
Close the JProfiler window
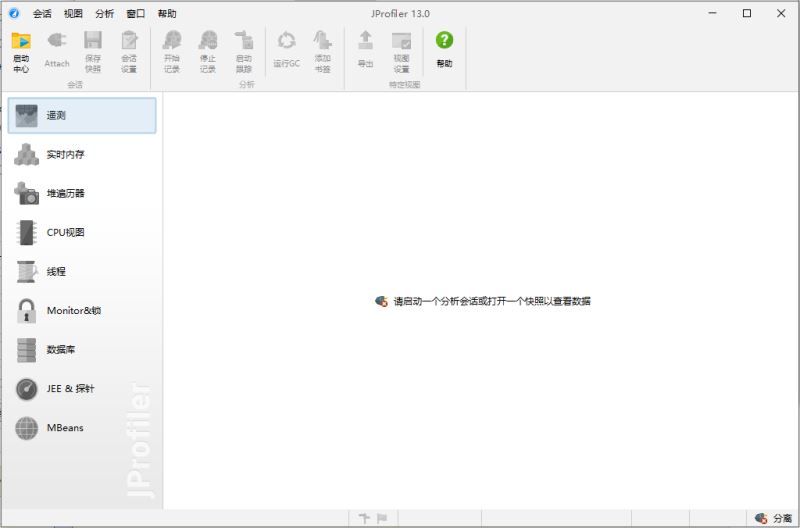tap(781, 13)
